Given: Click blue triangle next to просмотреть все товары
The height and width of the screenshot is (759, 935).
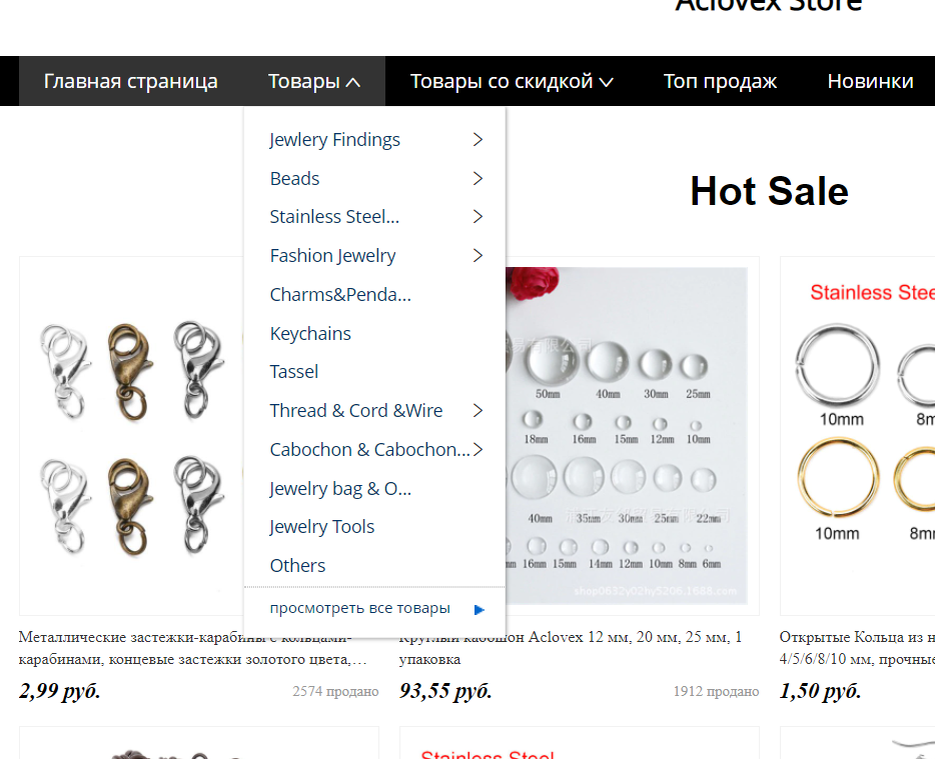Looking at the screenshot, I should click(479, 609).
